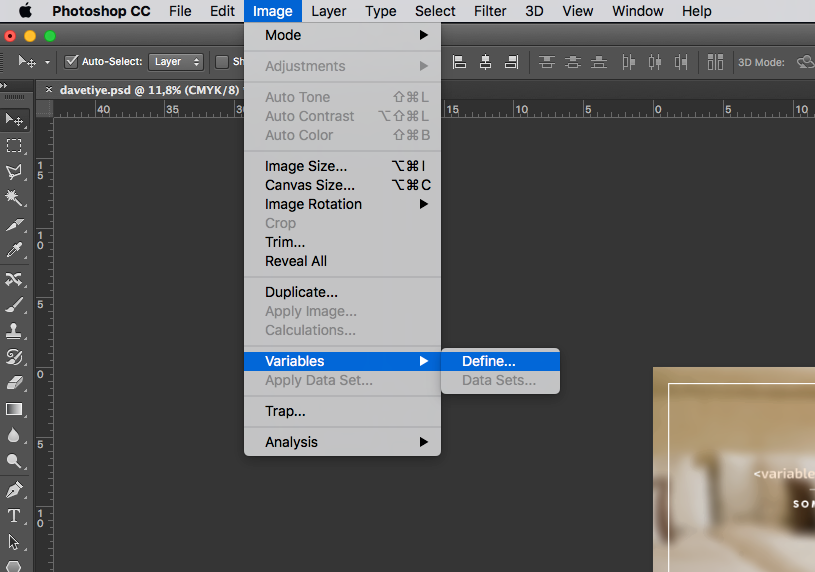Image resolution: width=815 pixels, height=572 pixels.
Task: Select the Horizontal Type tool
Action: (x=14, y=515)
